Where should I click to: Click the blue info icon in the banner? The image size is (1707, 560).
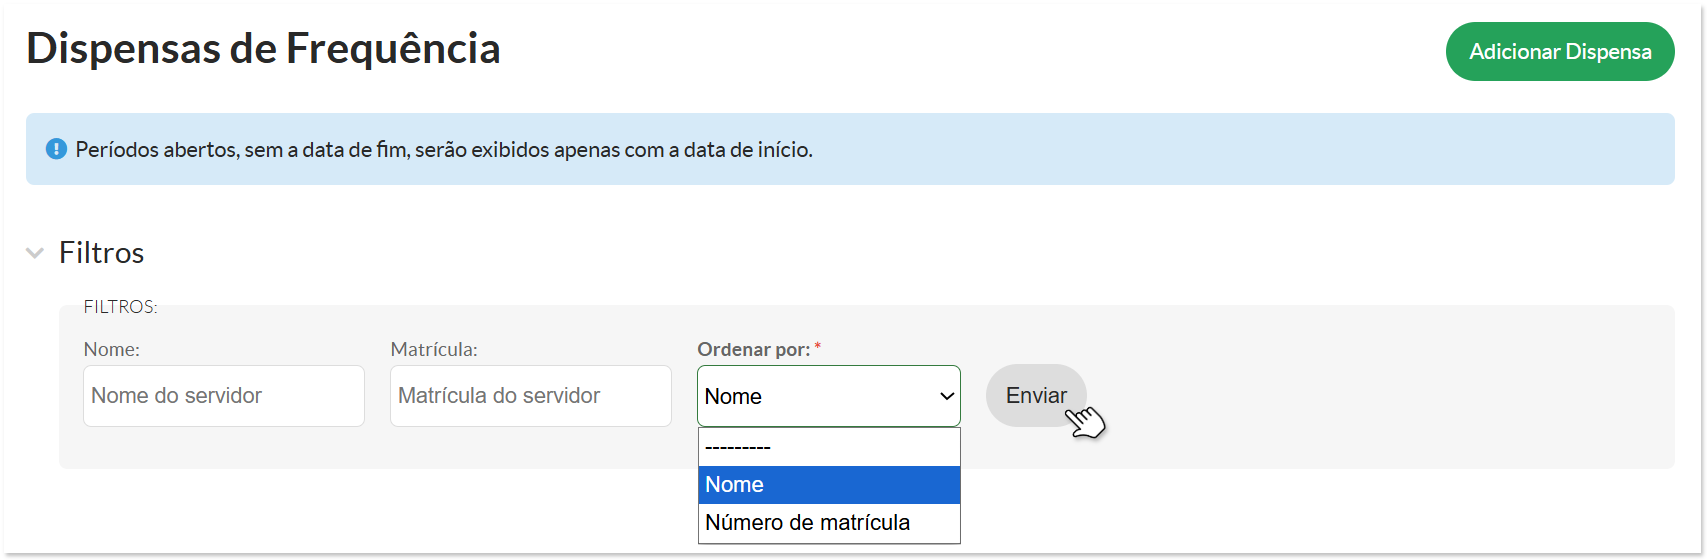(56, 150)
